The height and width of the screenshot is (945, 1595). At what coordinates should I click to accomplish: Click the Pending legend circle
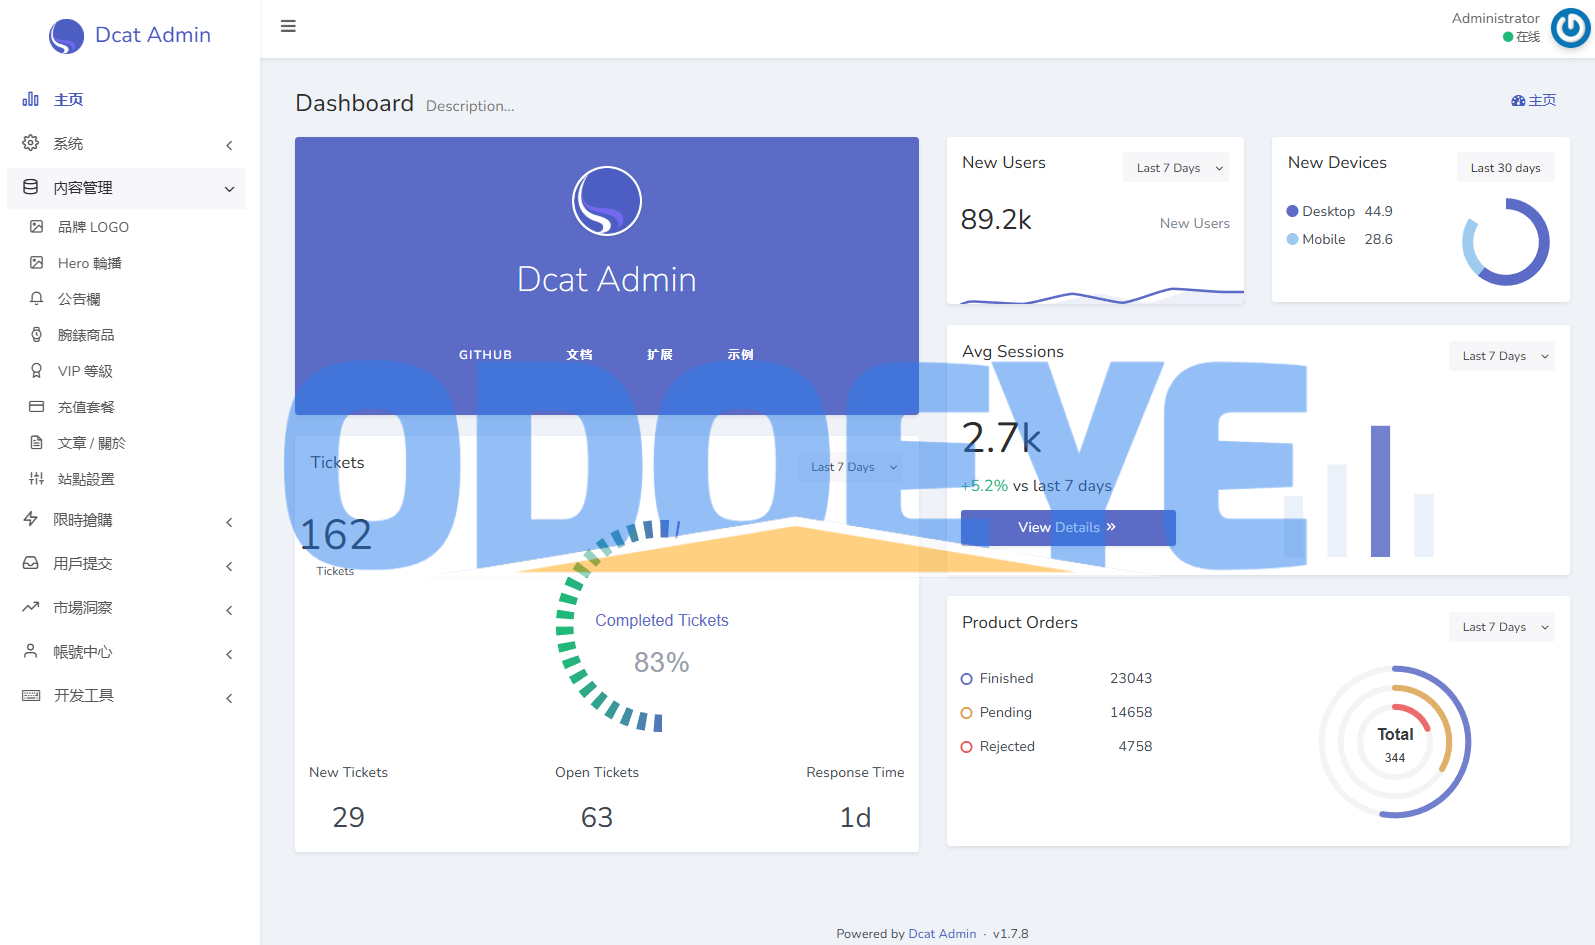(967, 713)
